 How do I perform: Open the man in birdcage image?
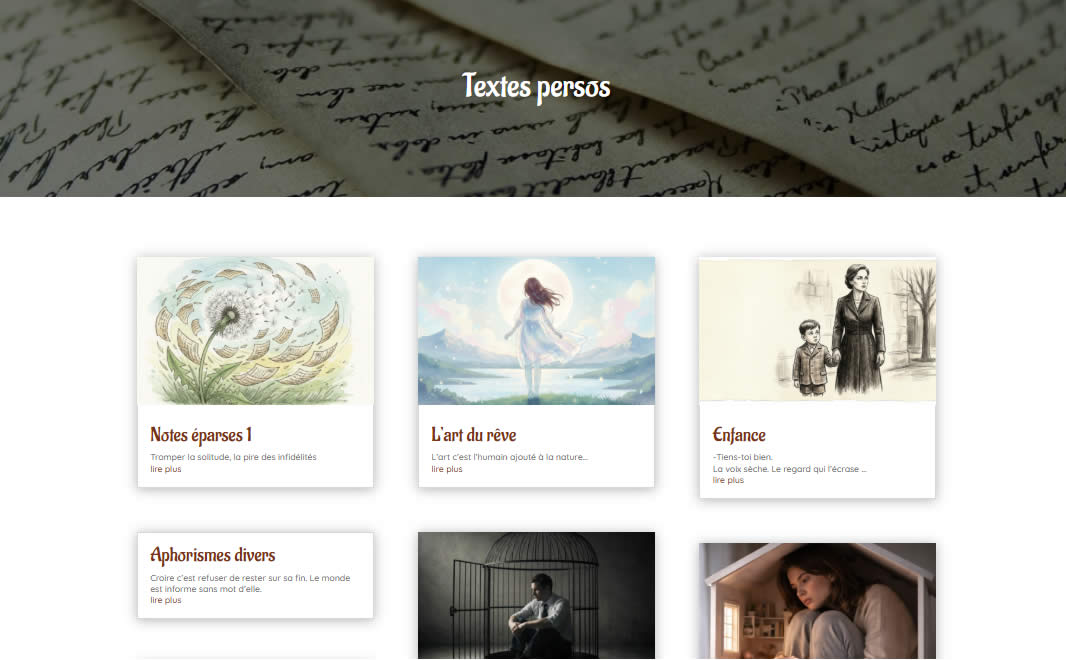536,595
